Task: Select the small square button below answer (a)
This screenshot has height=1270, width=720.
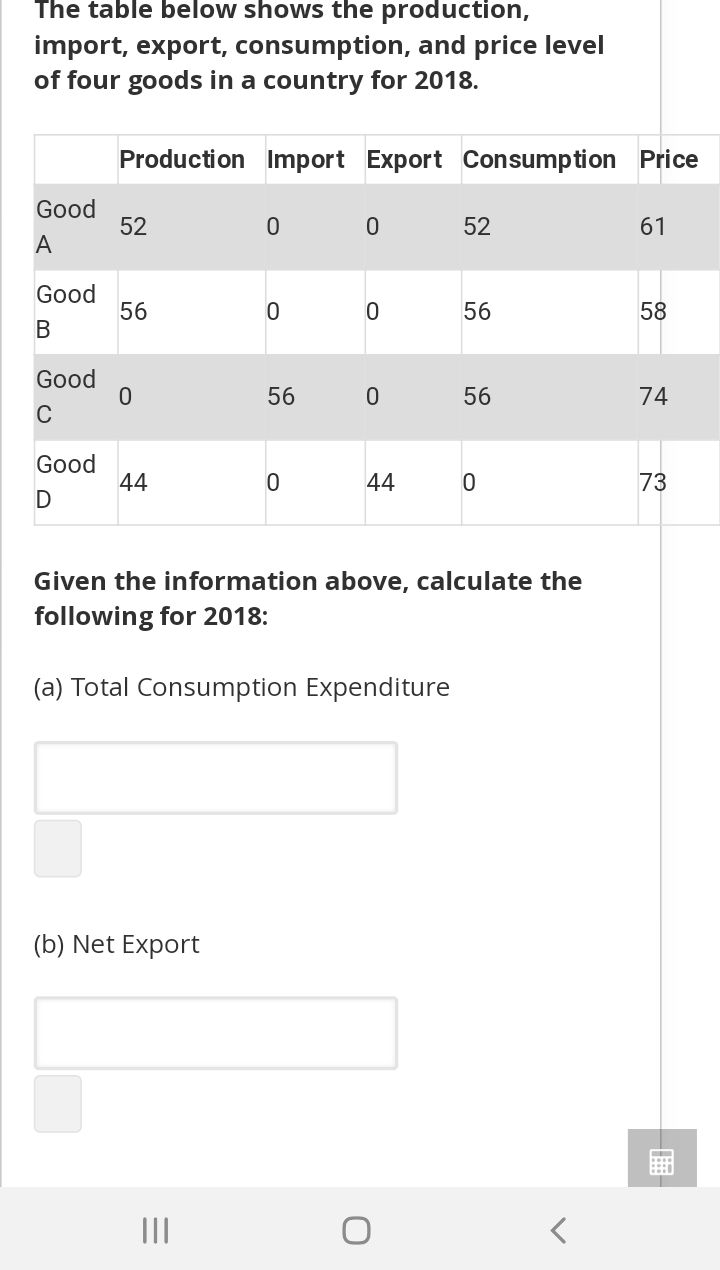Action: [57, 848]
